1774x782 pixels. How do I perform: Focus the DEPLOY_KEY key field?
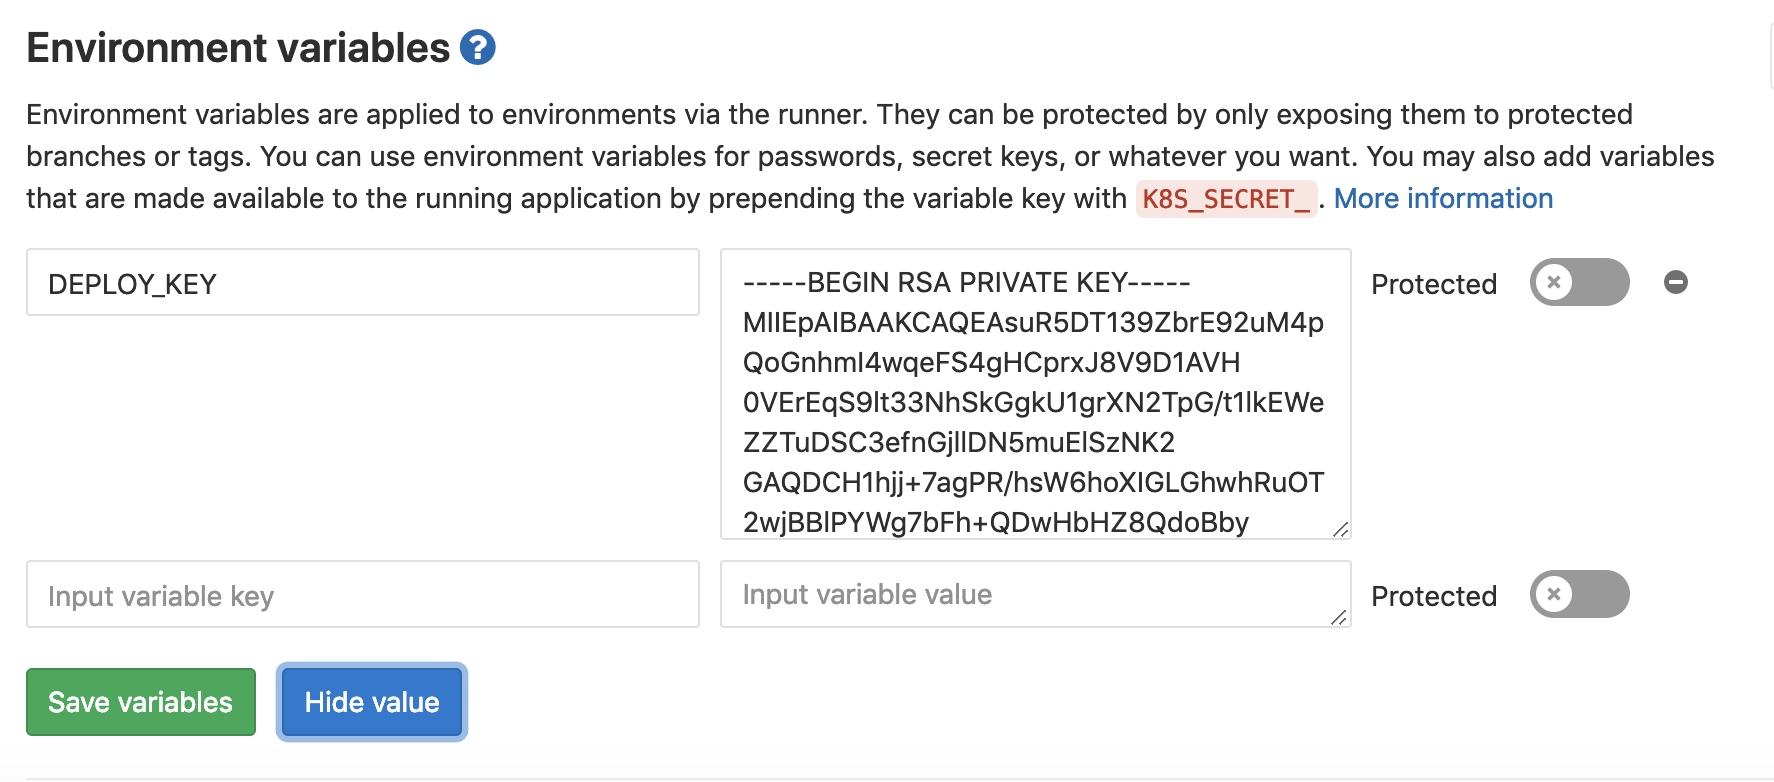click(363, 282)
